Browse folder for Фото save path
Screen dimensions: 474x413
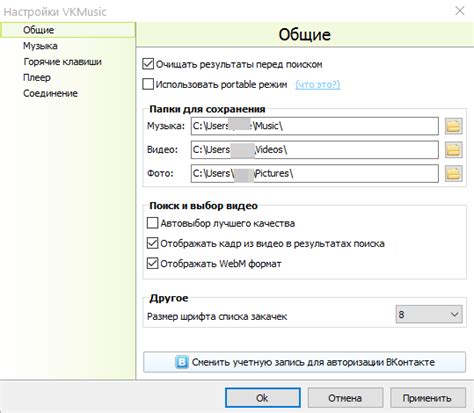(454, 173)
